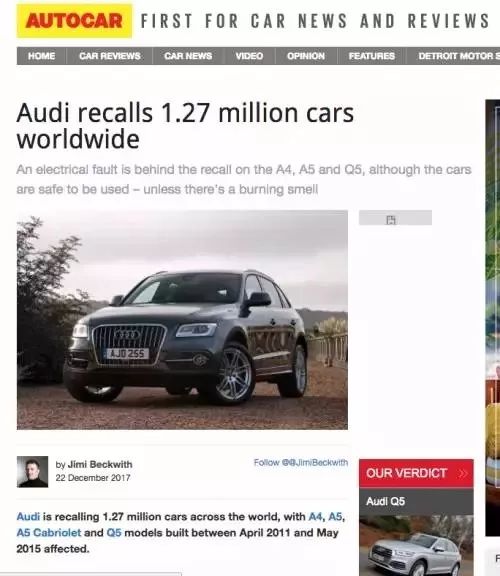Click the AUTOCAR logo
500x576 pixels.
[x=74, y=21]
